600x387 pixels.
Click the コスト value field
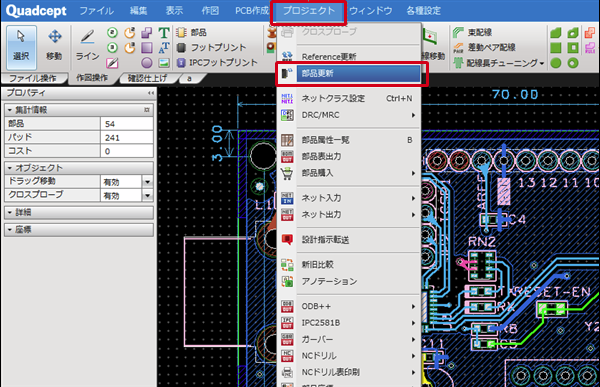tap(127, 151)
